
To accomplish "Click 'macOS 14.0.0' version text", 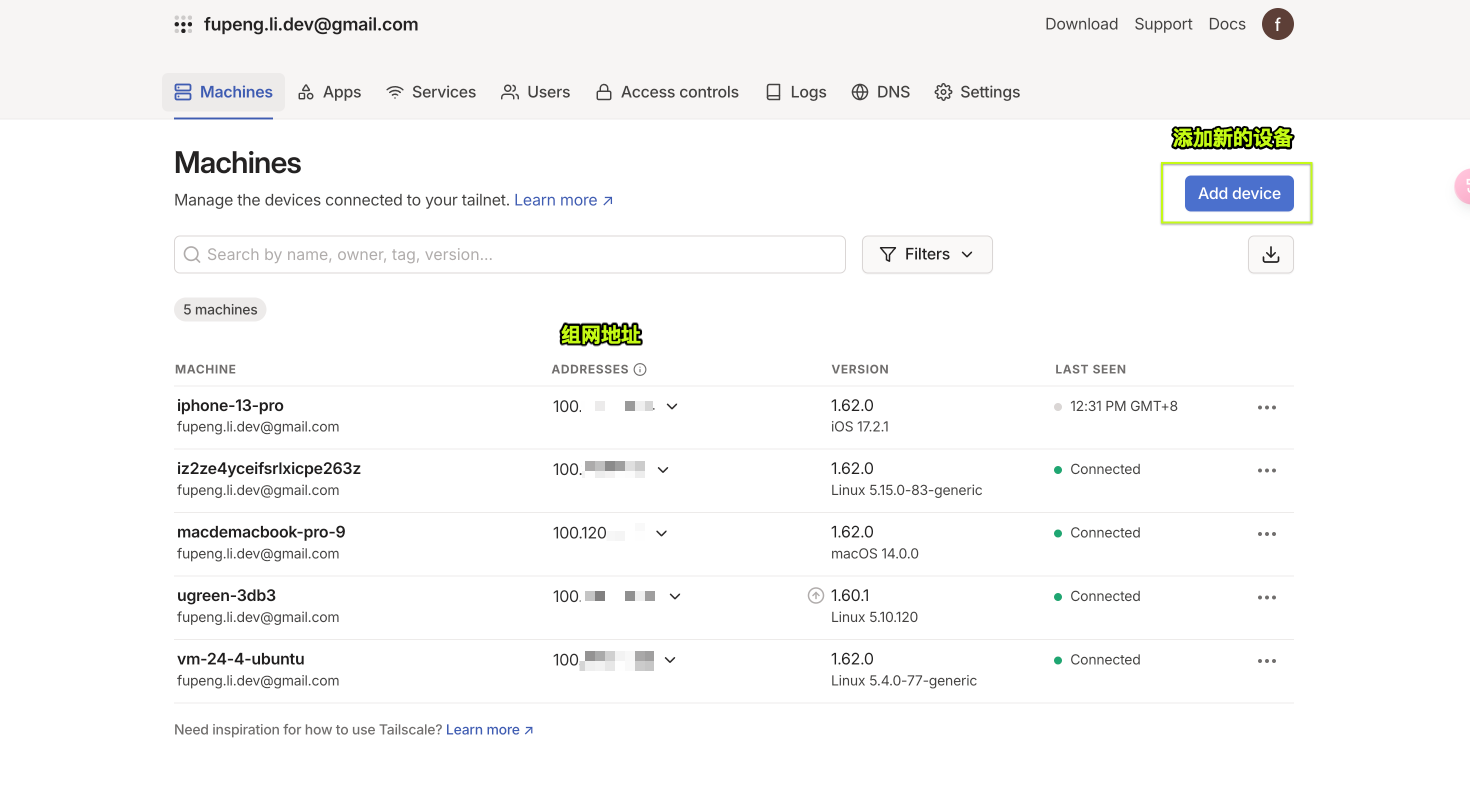I will tap(875, 554).
